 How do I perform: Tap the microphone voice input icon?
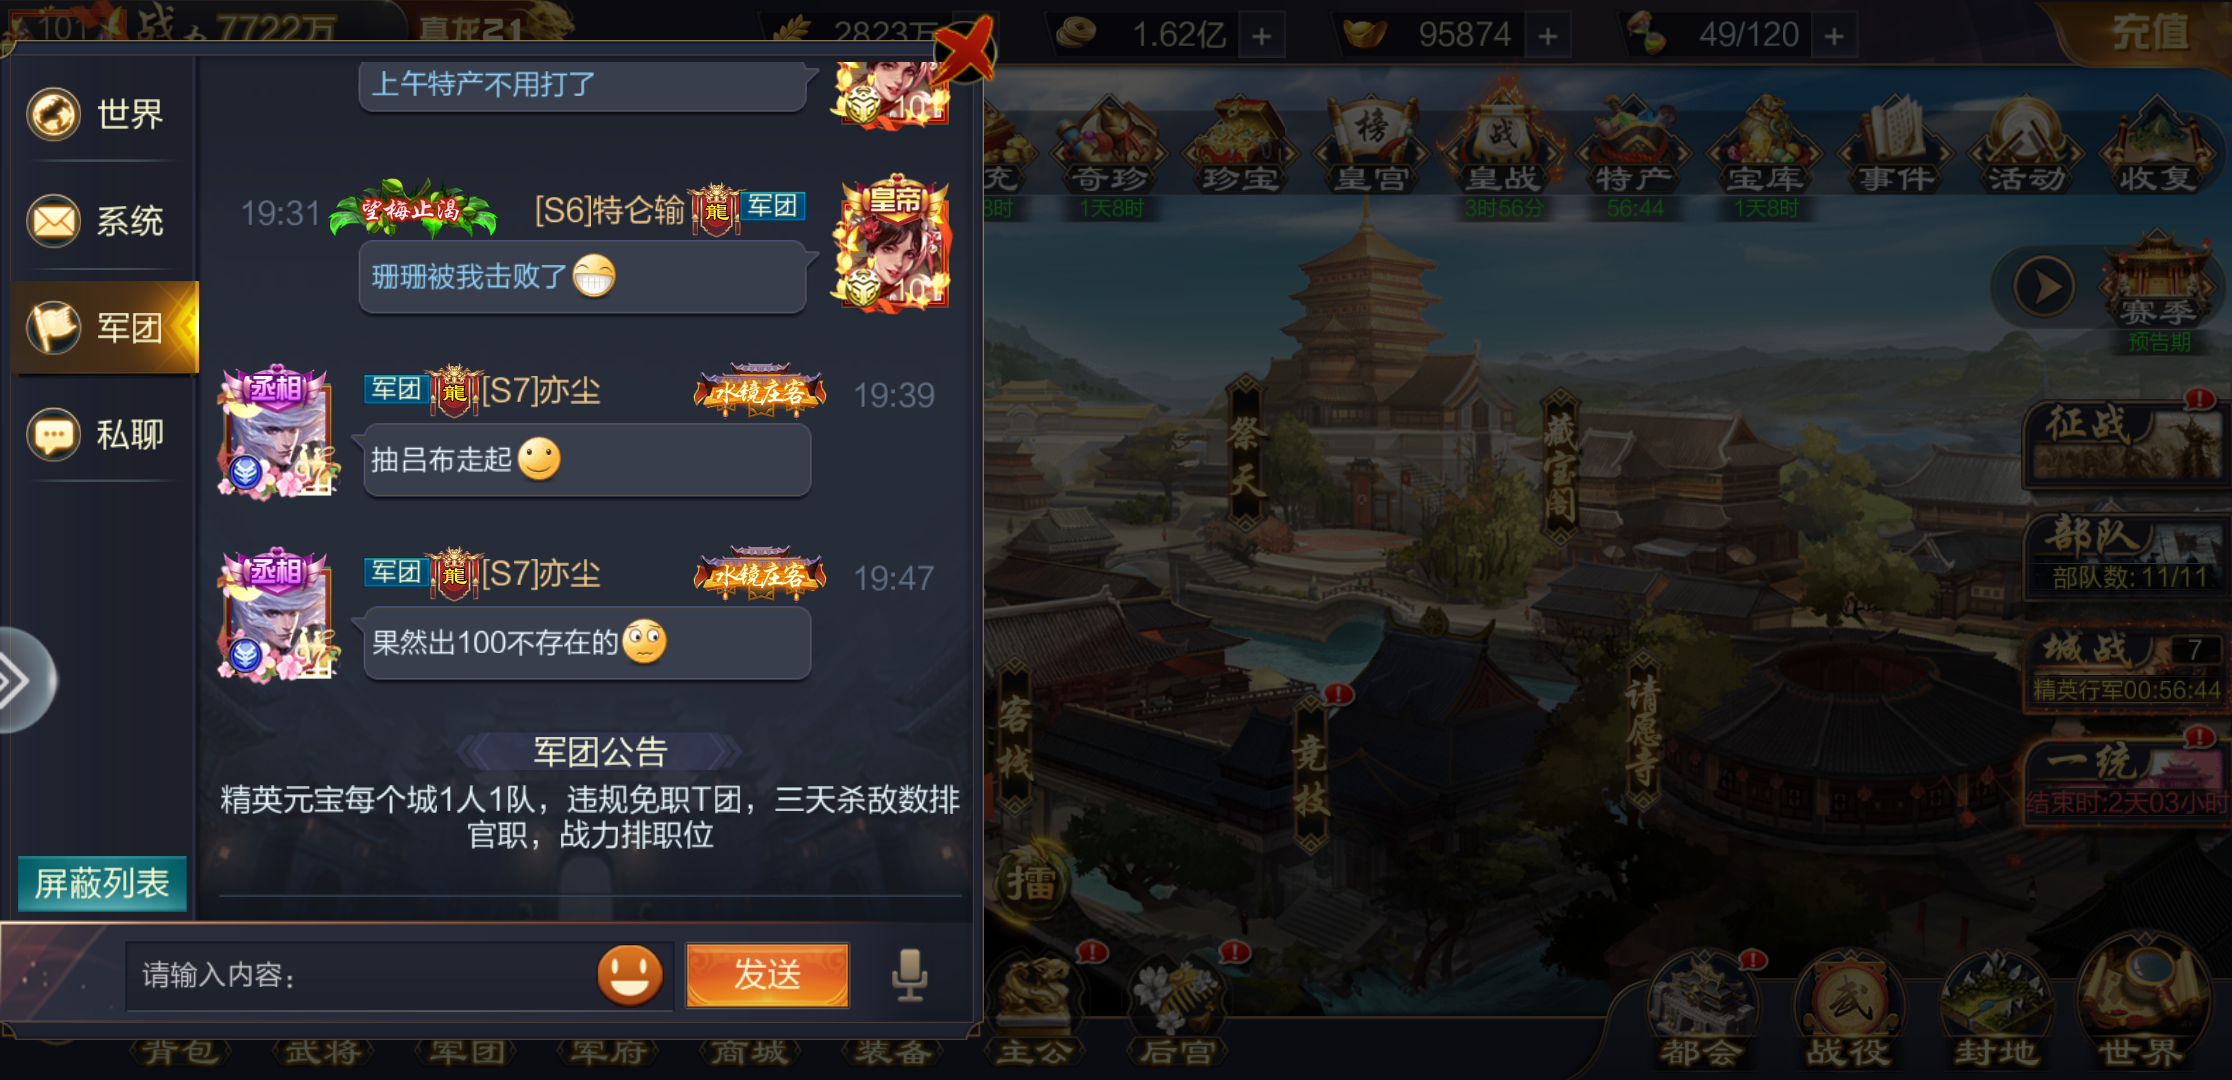click(909, 975)
